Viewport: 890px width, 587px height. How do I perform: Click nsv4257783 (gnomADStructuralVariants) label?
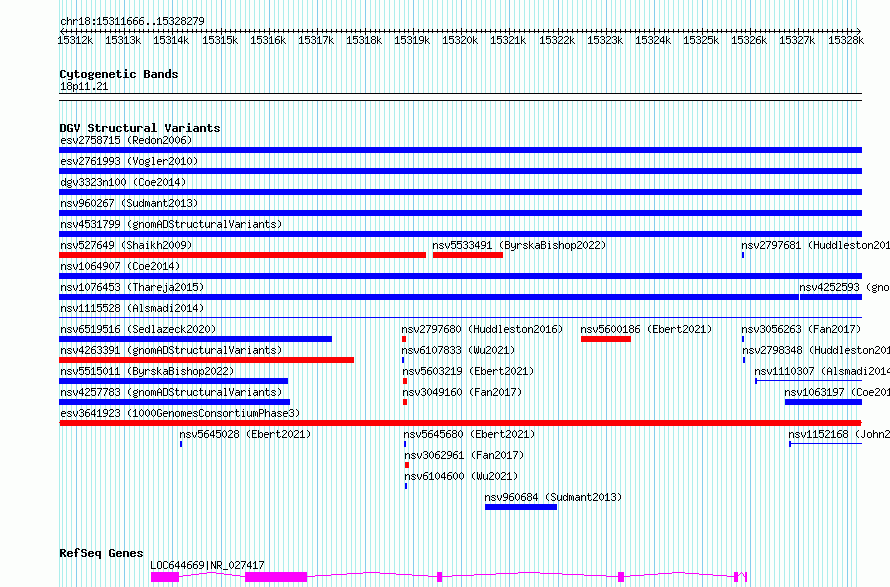[171, 392]
